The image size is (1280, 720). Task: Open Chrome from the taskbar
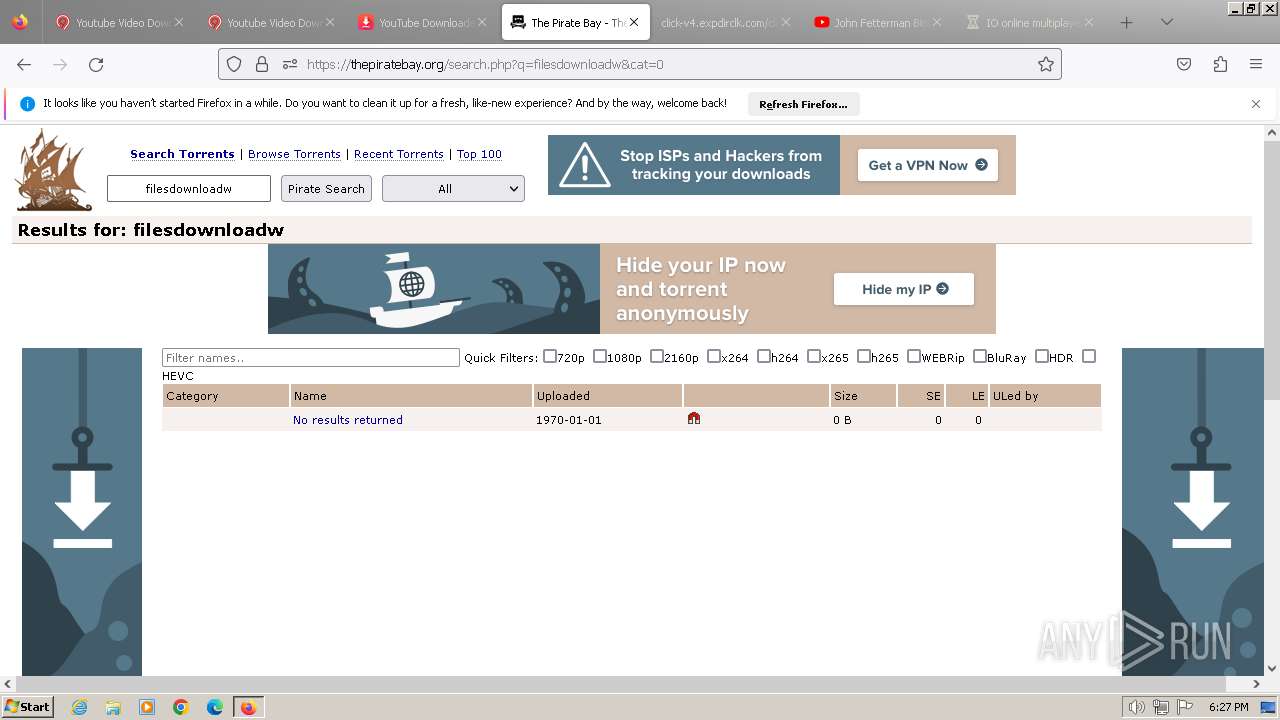181,707
